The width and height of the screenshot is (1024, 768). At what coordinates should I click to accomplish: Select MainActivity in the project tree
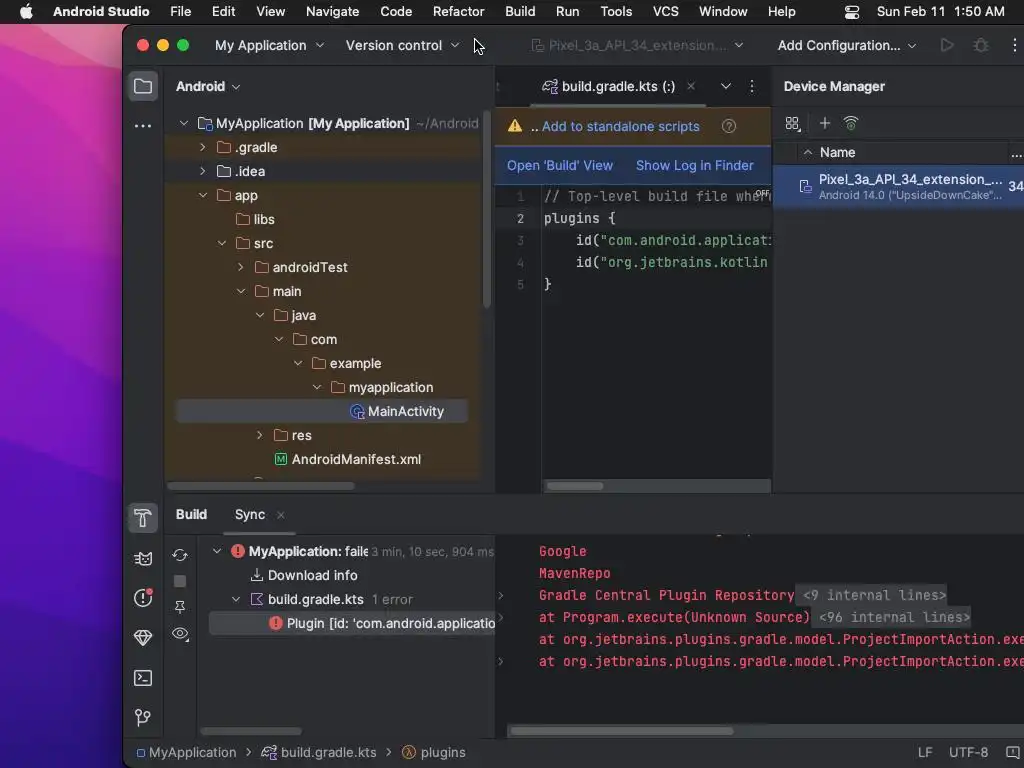click(x=322, y=411)
